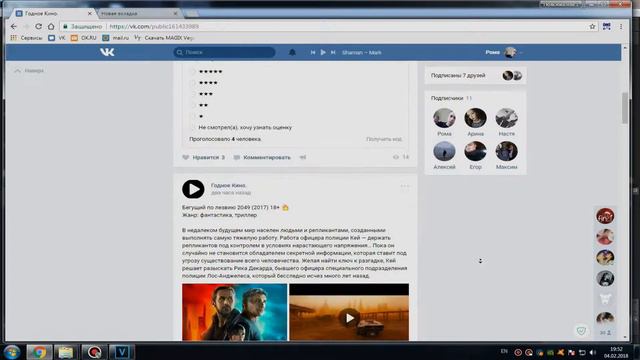This screenshot has width=640, height=360.
Task: Open the Vegas 'V' taskbar icon
Action: click(x=121, y=352)
